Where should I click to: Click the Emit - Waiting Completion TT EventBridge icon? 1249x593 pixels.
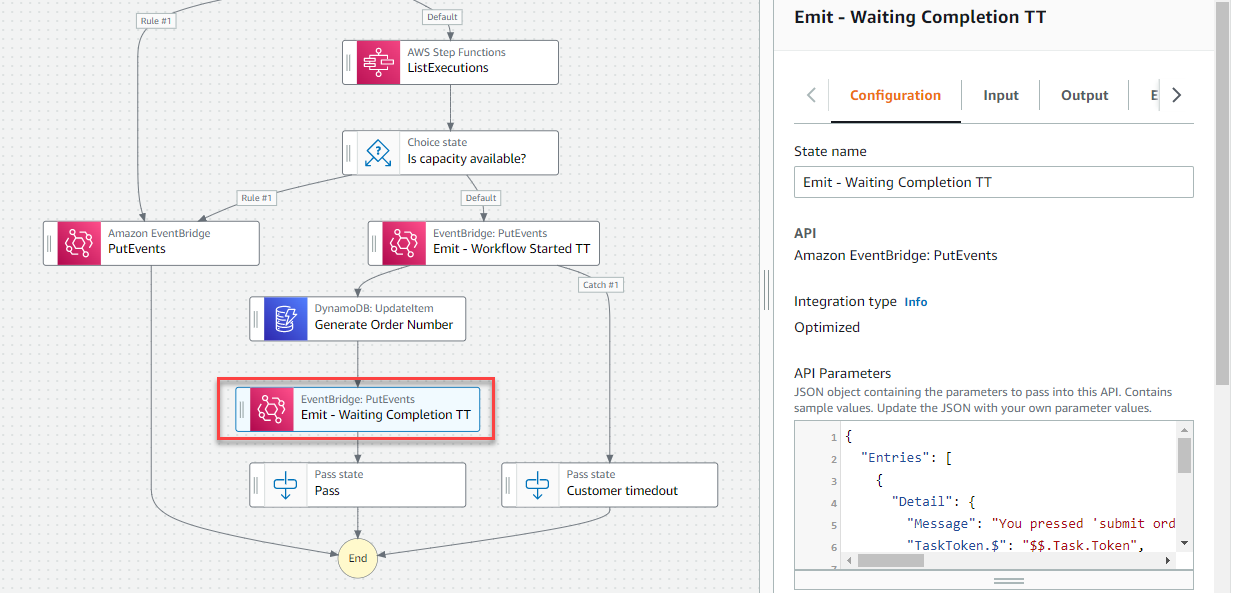click(x=271, y=408)
